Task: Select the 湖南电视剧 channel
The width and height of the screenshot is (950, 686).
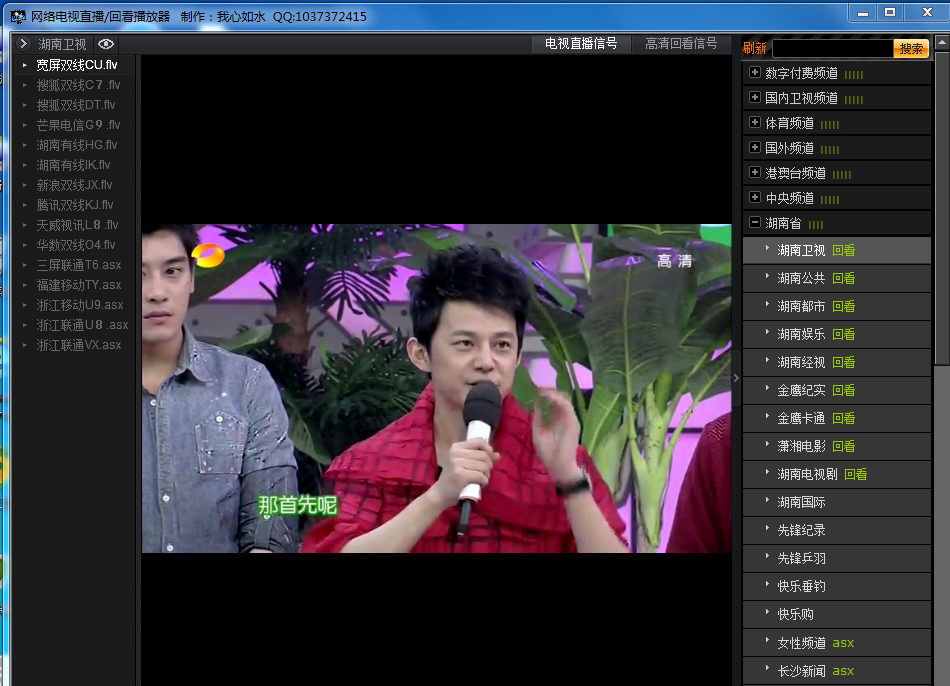Action: (x=807, y=474)
